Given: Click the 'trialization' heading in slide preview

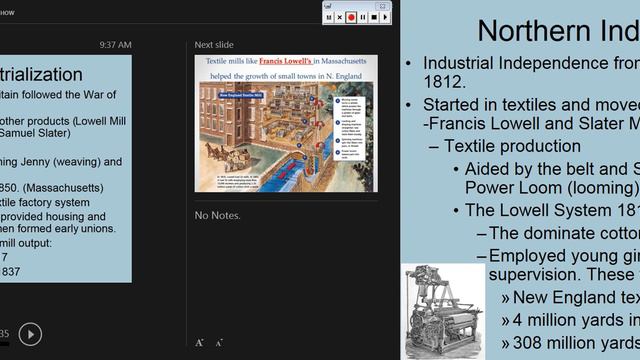Looking at the screenshot, I should [x=41, y=74].
